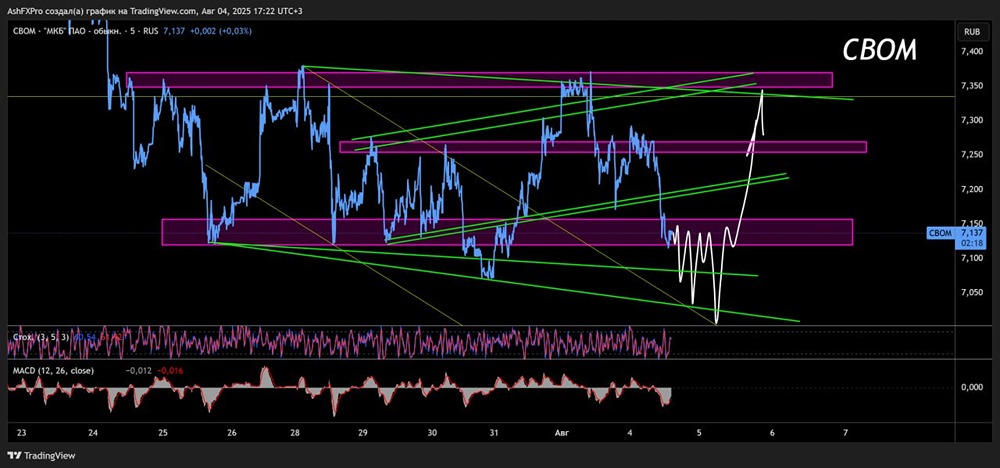Screen dimensions: 1000x468
Task: Click date 29 on the time axis
Action: pyautogui.click(x=363, y=433)
